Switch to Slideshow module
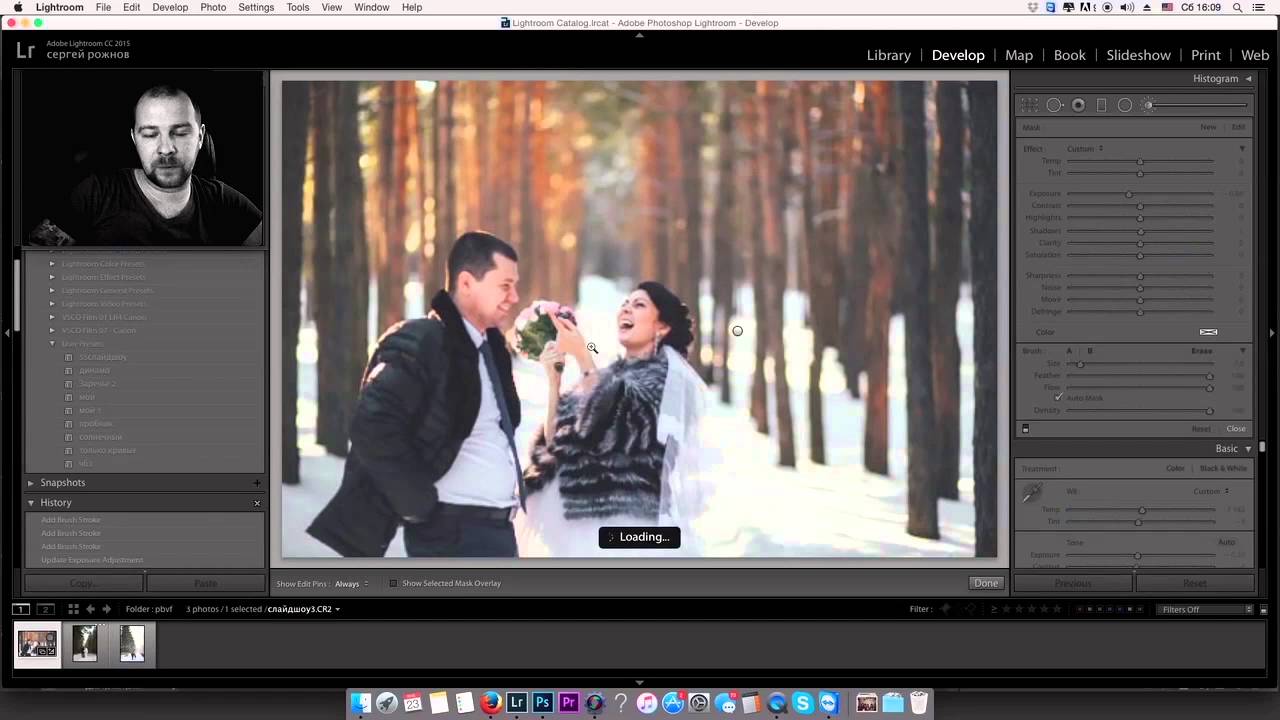The height and width of the screenshot is (720, 1280). tap(1138, 55)
